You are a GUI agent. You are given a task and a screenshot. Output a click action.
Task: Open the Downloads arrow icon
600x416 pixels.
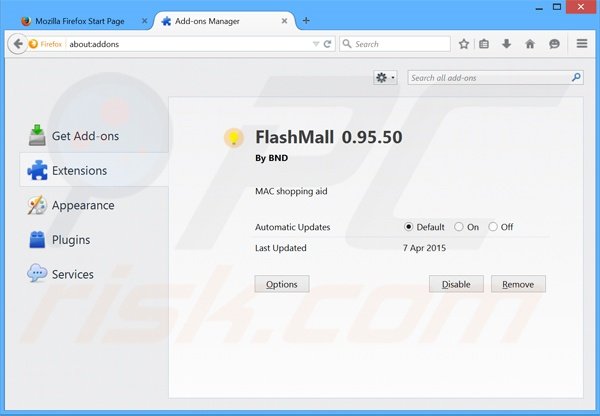[507, 44]
